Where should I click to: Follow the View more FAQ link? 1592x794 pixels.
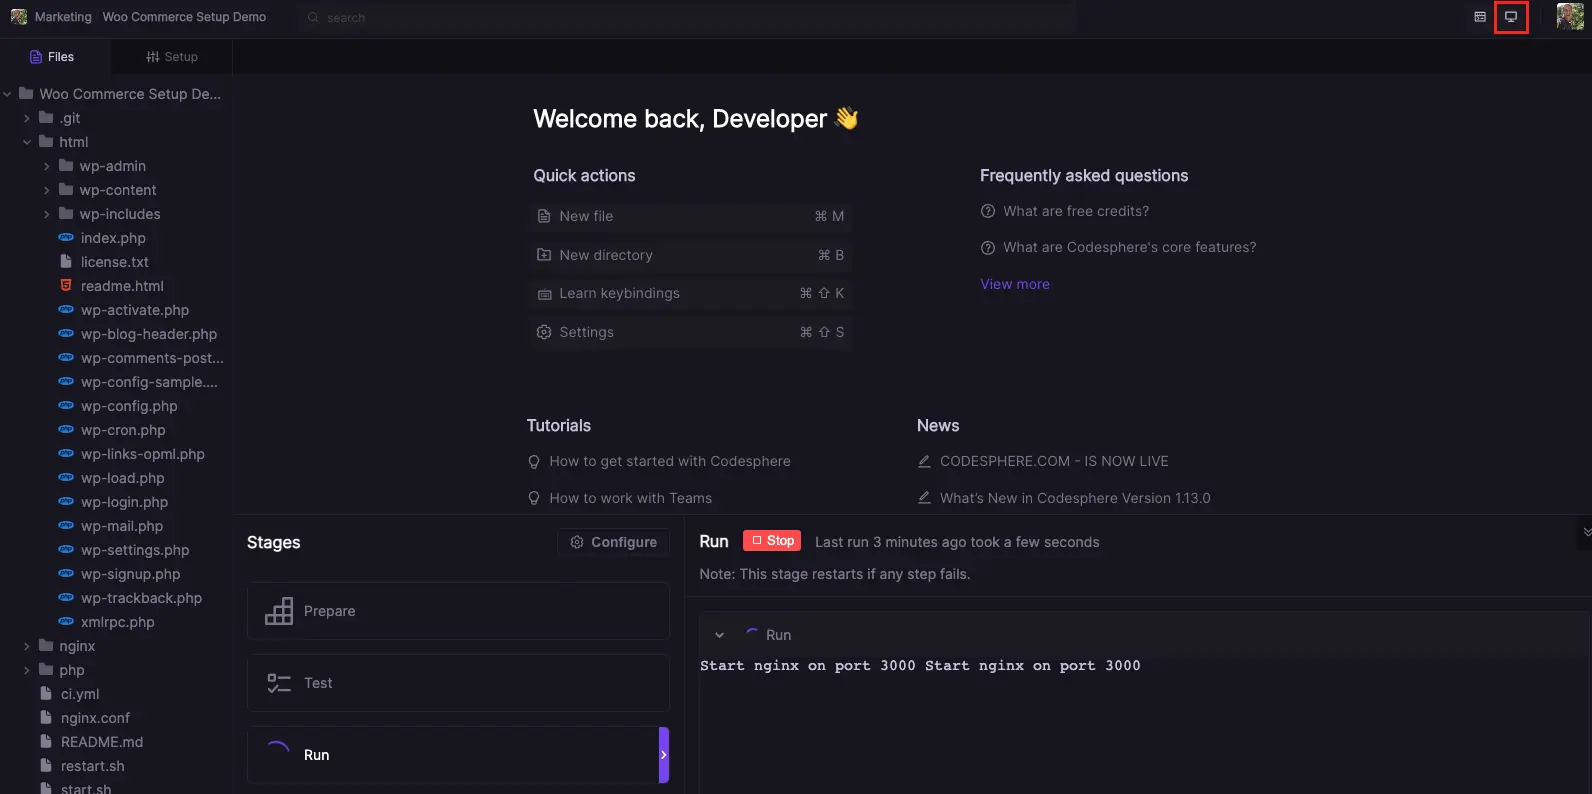point(1014,284)
